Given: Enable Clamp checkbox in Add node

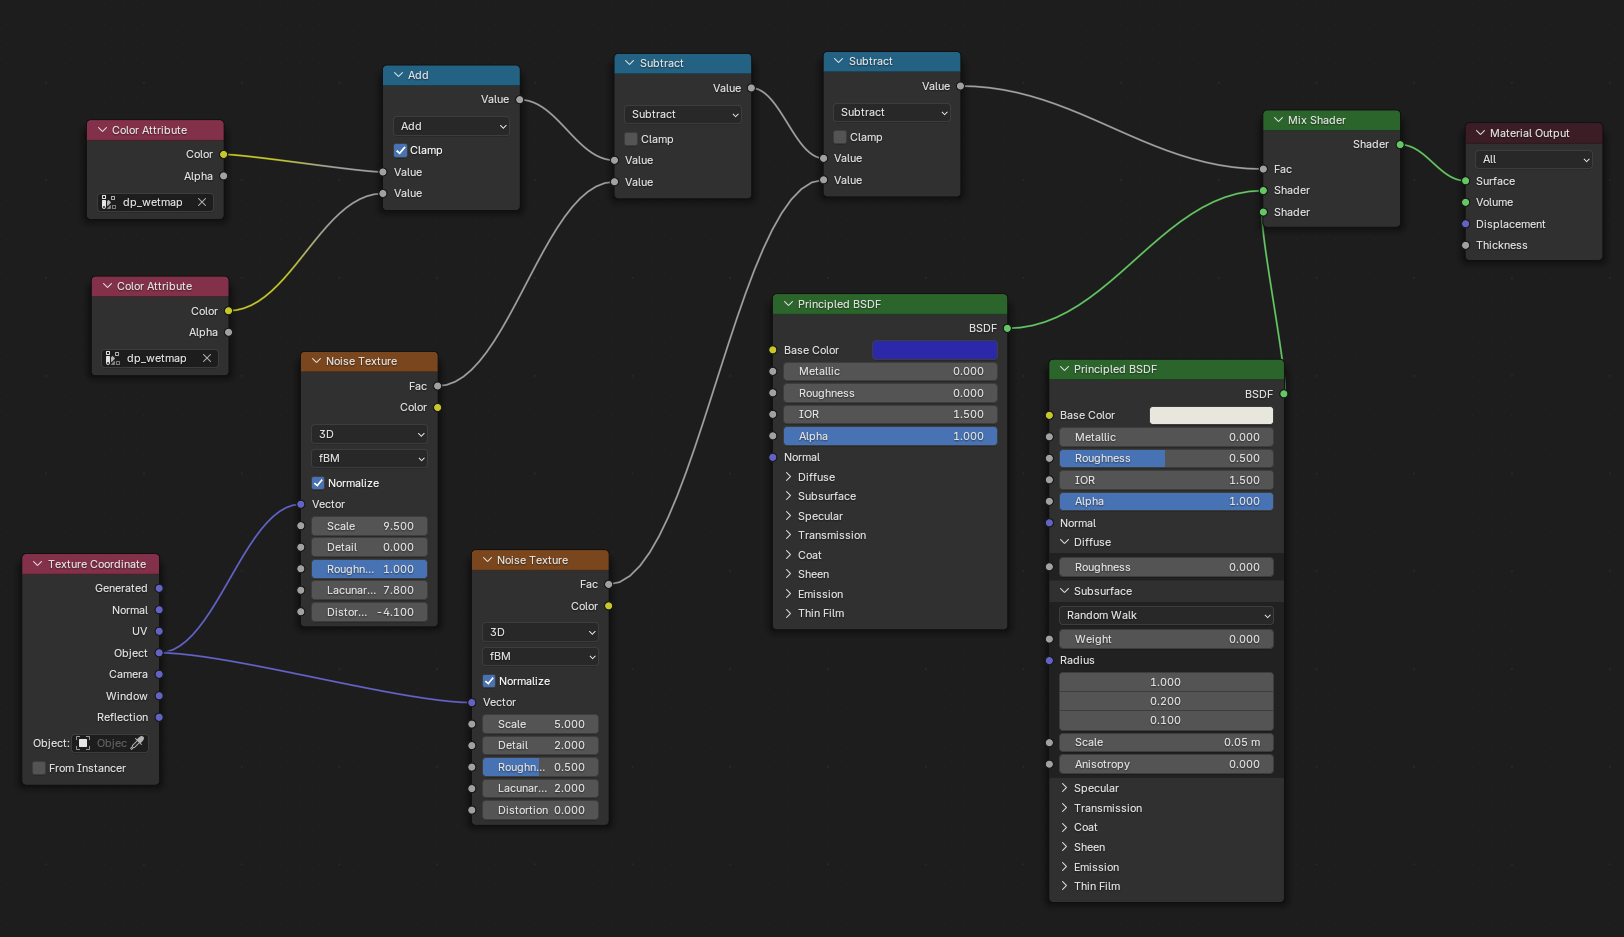Looking at the screenshot, I should pos(400,150).
